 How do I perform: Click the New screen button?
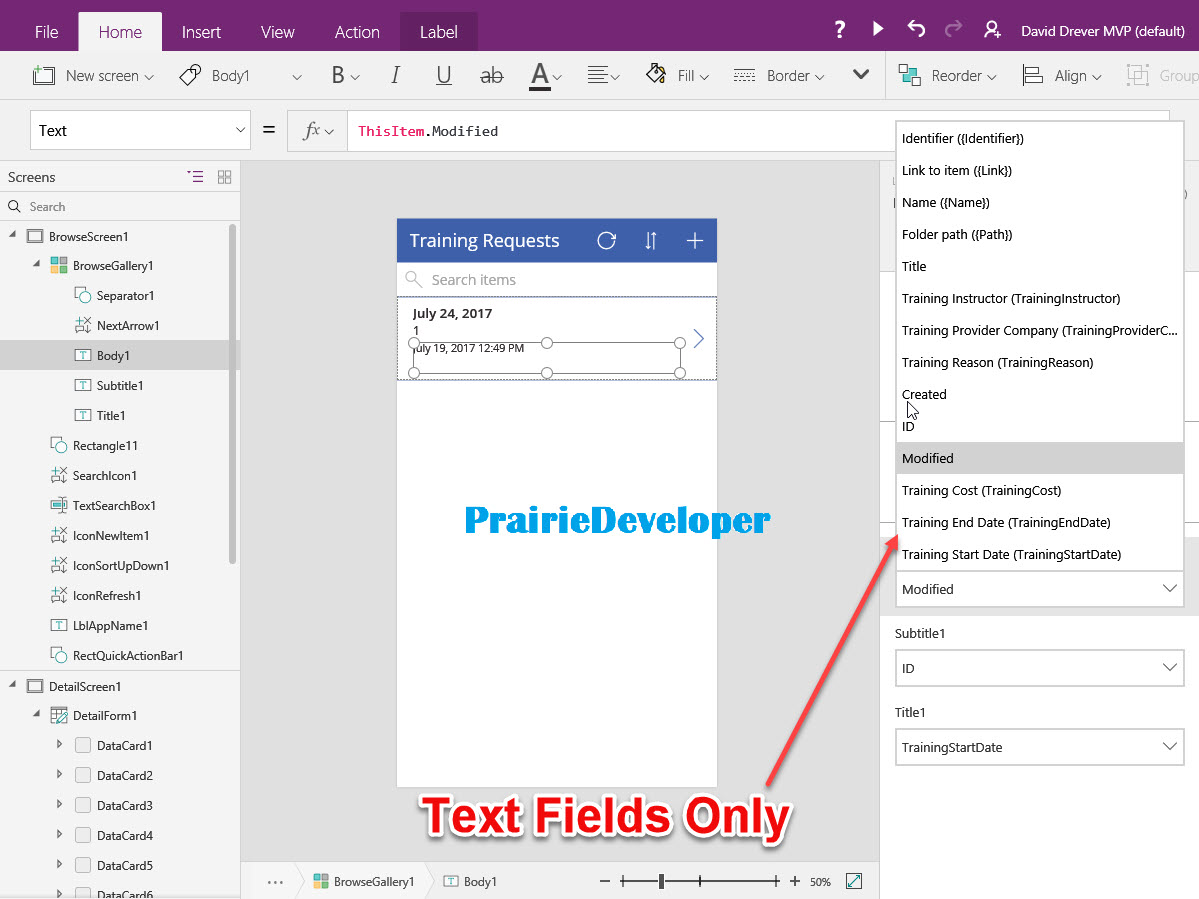pyautogui.click(x=93, y=76)
